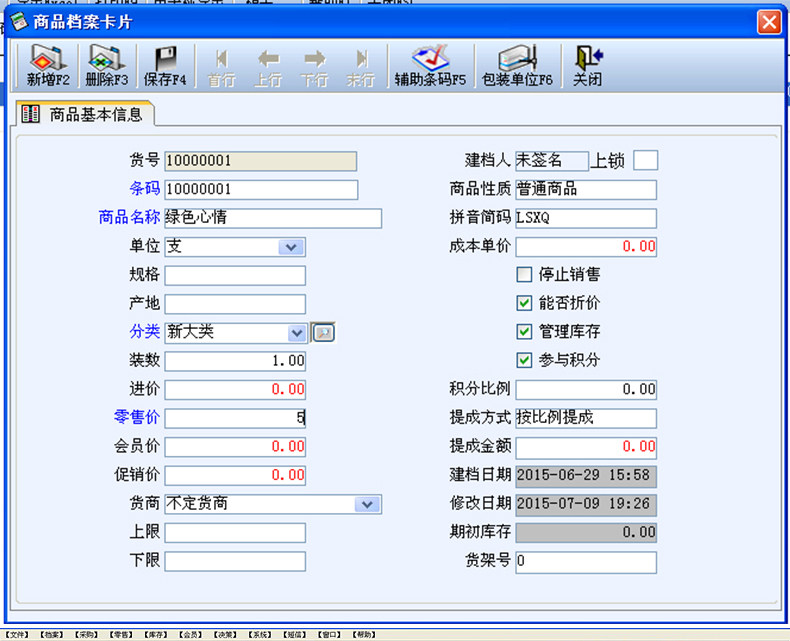Screen dimensions: 790x641
Task: Expand the 单位 dropdown
Action: coord(291,247)
